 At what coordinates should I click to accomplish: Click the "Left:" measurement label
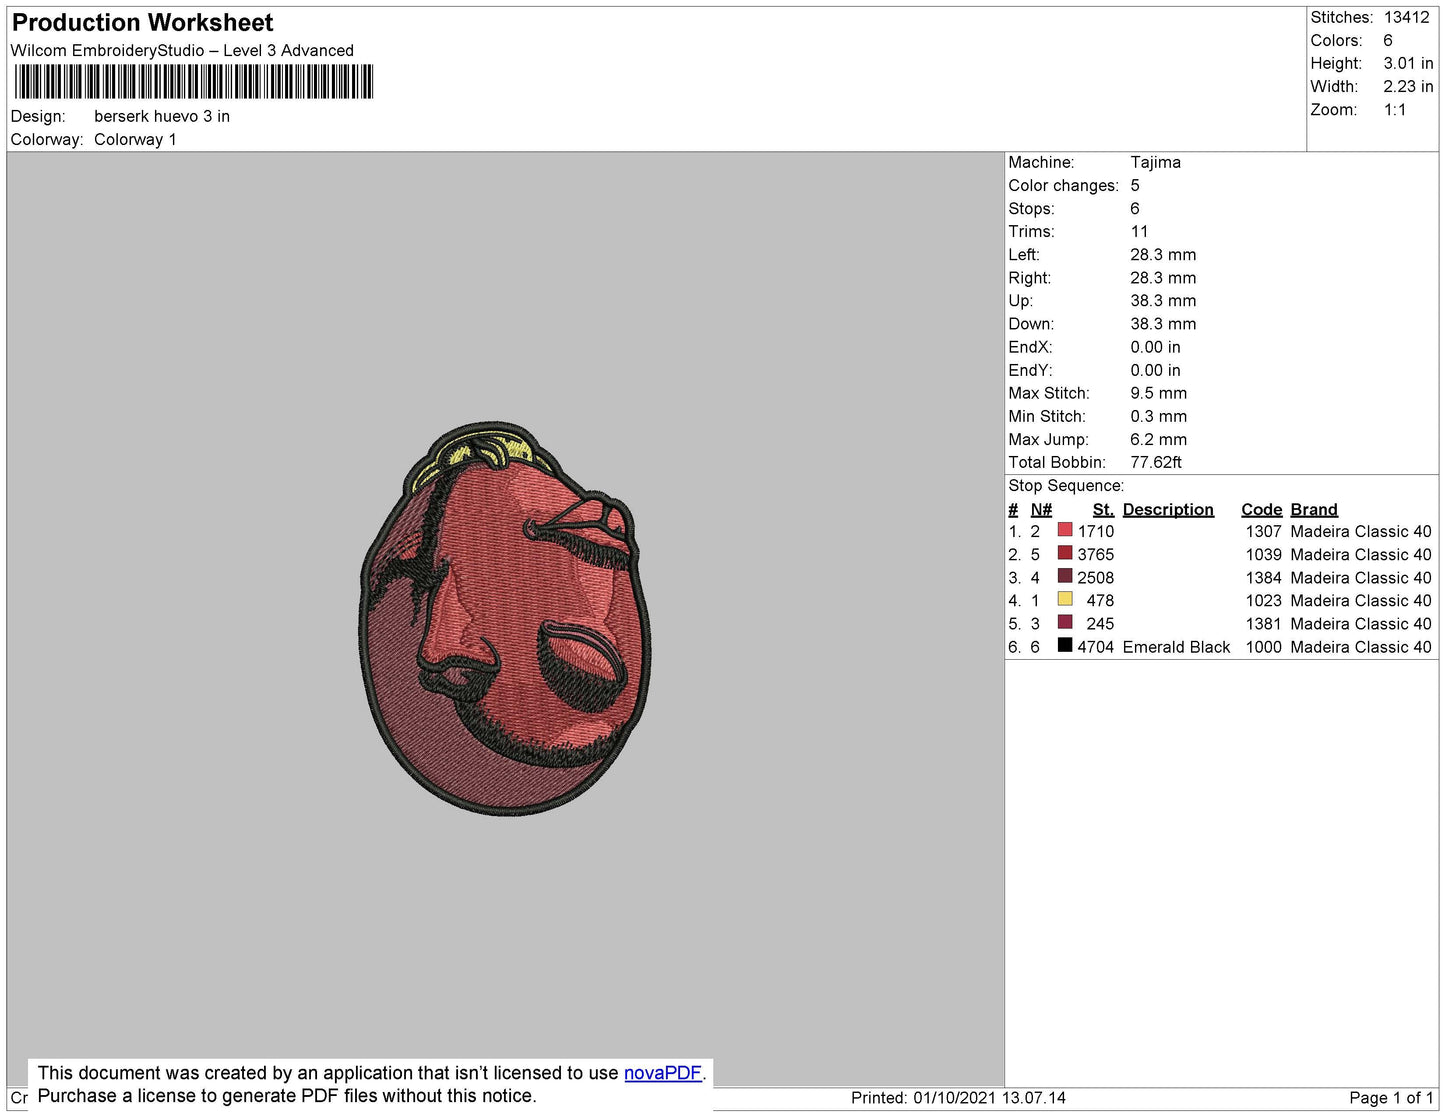1024,254
